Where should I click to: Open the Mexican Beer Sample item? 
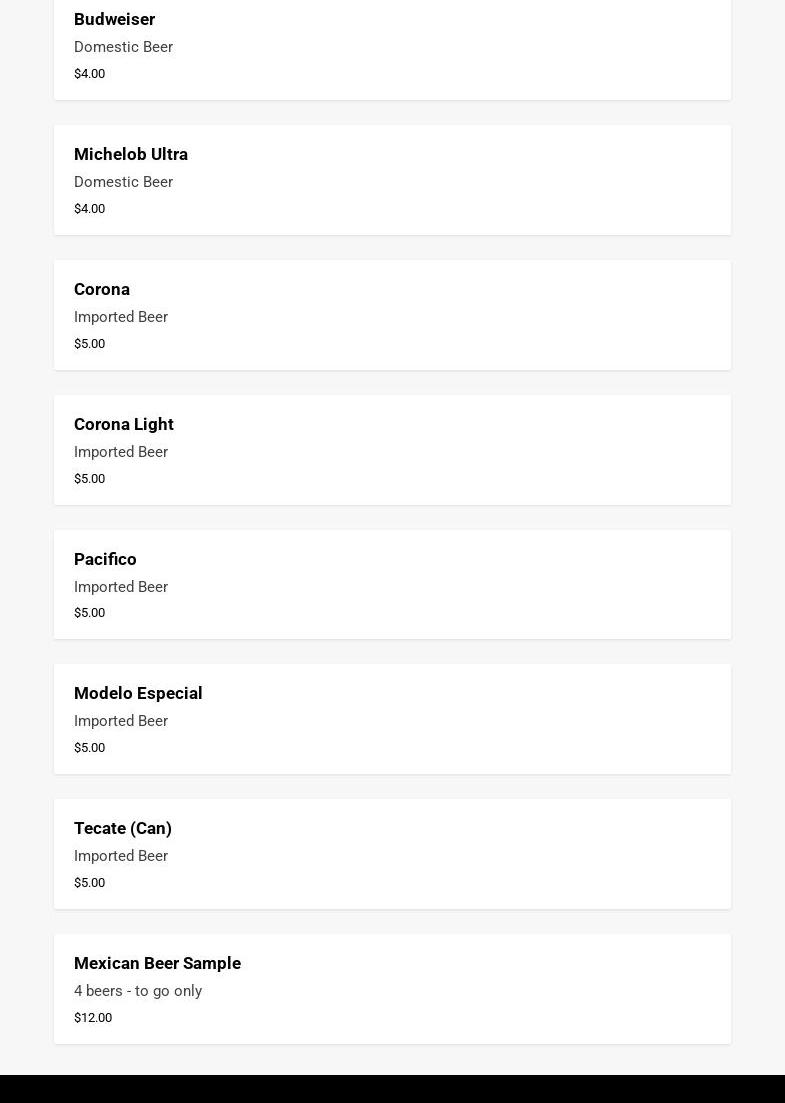(392, 989)
